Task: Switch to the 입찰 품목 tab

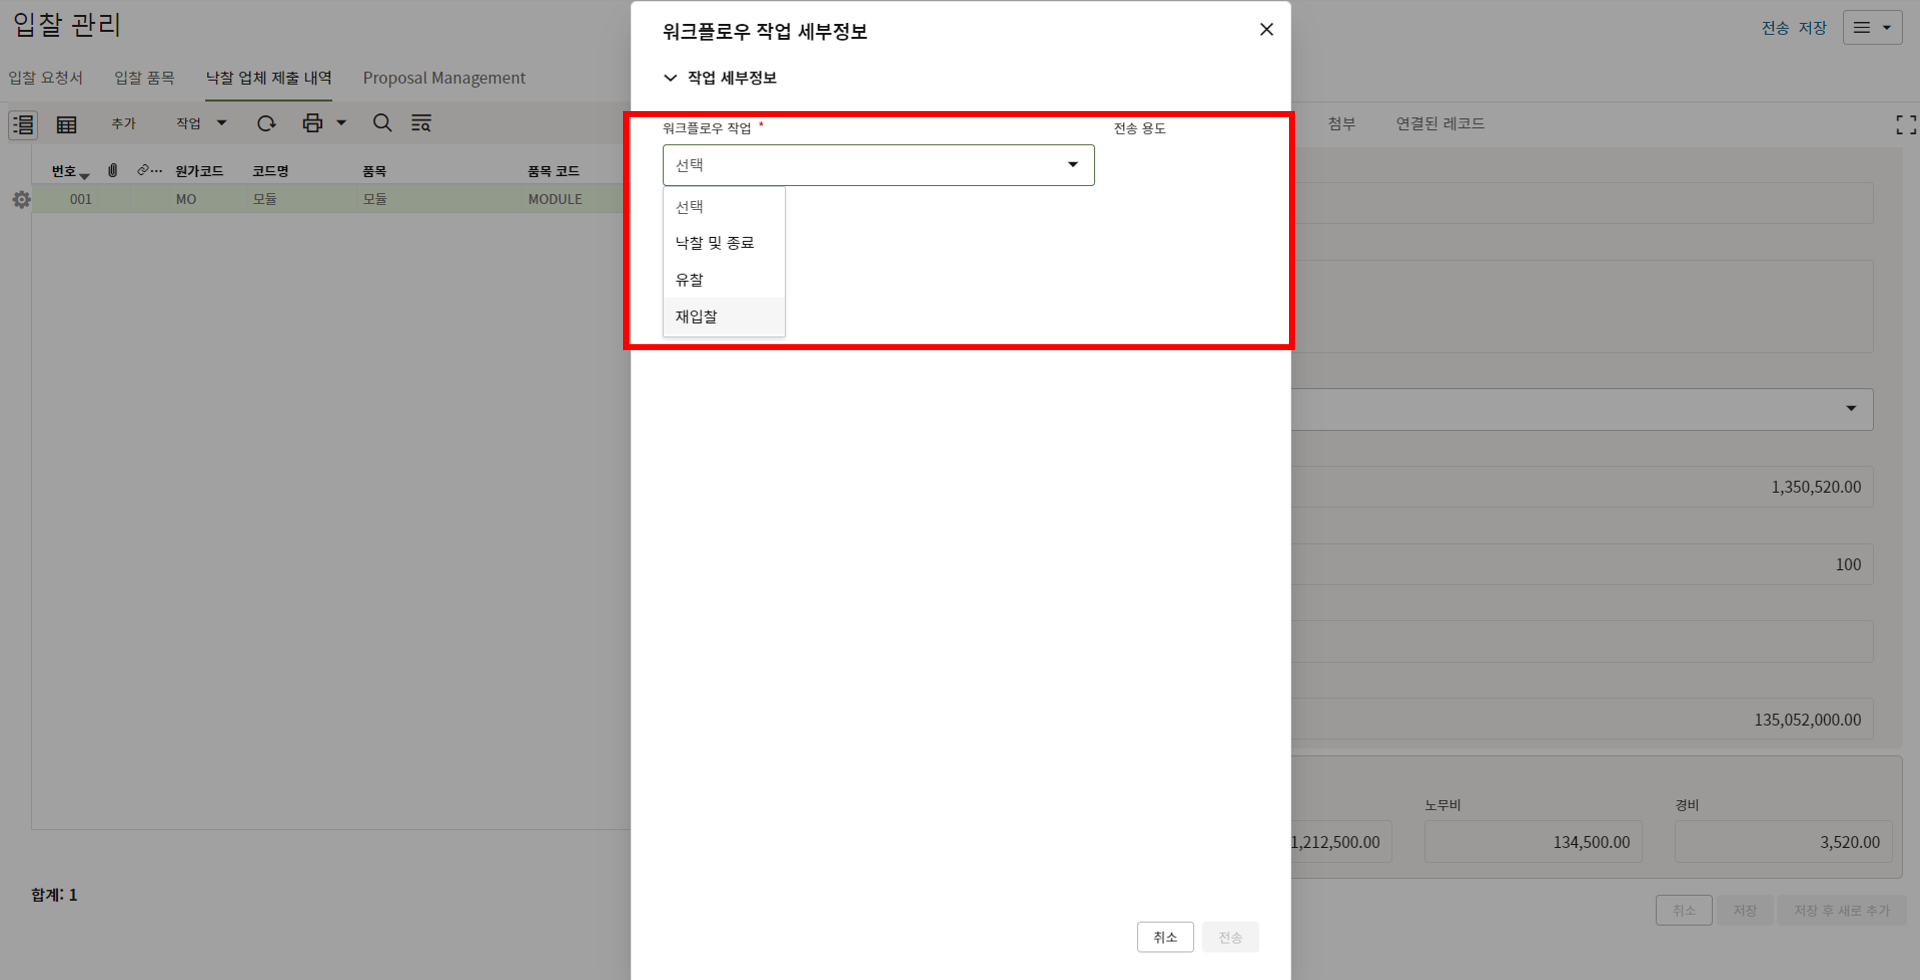Action: pos(144,78)
